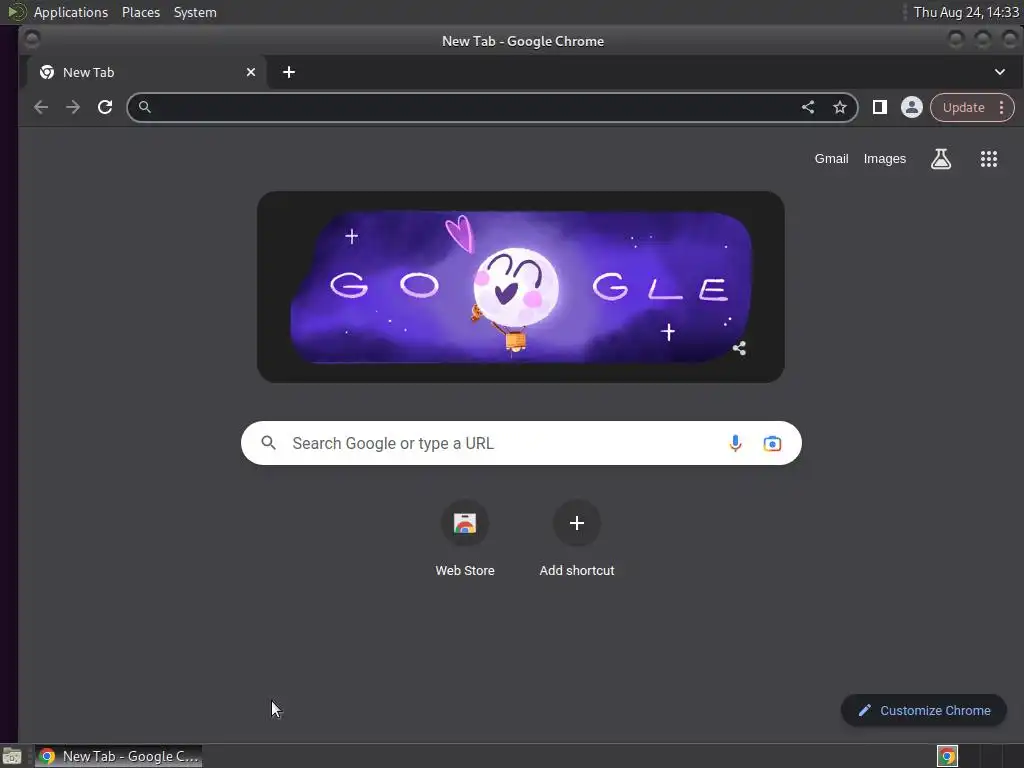This screenshot has height=768, width=1024.
Task: Open the profile avatar menu
Action: point(912,107)
